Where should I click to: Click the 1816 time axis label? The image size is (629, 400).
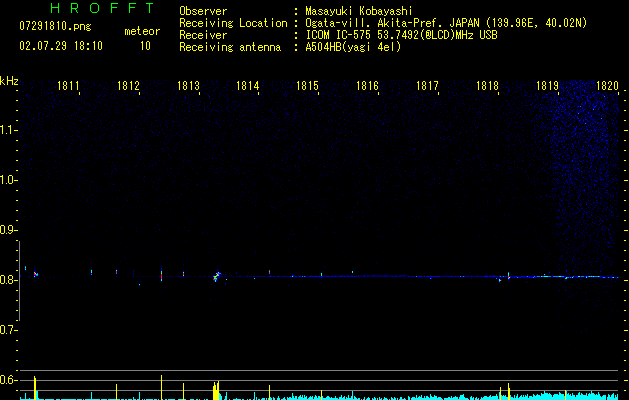click(x=367, y=85)
